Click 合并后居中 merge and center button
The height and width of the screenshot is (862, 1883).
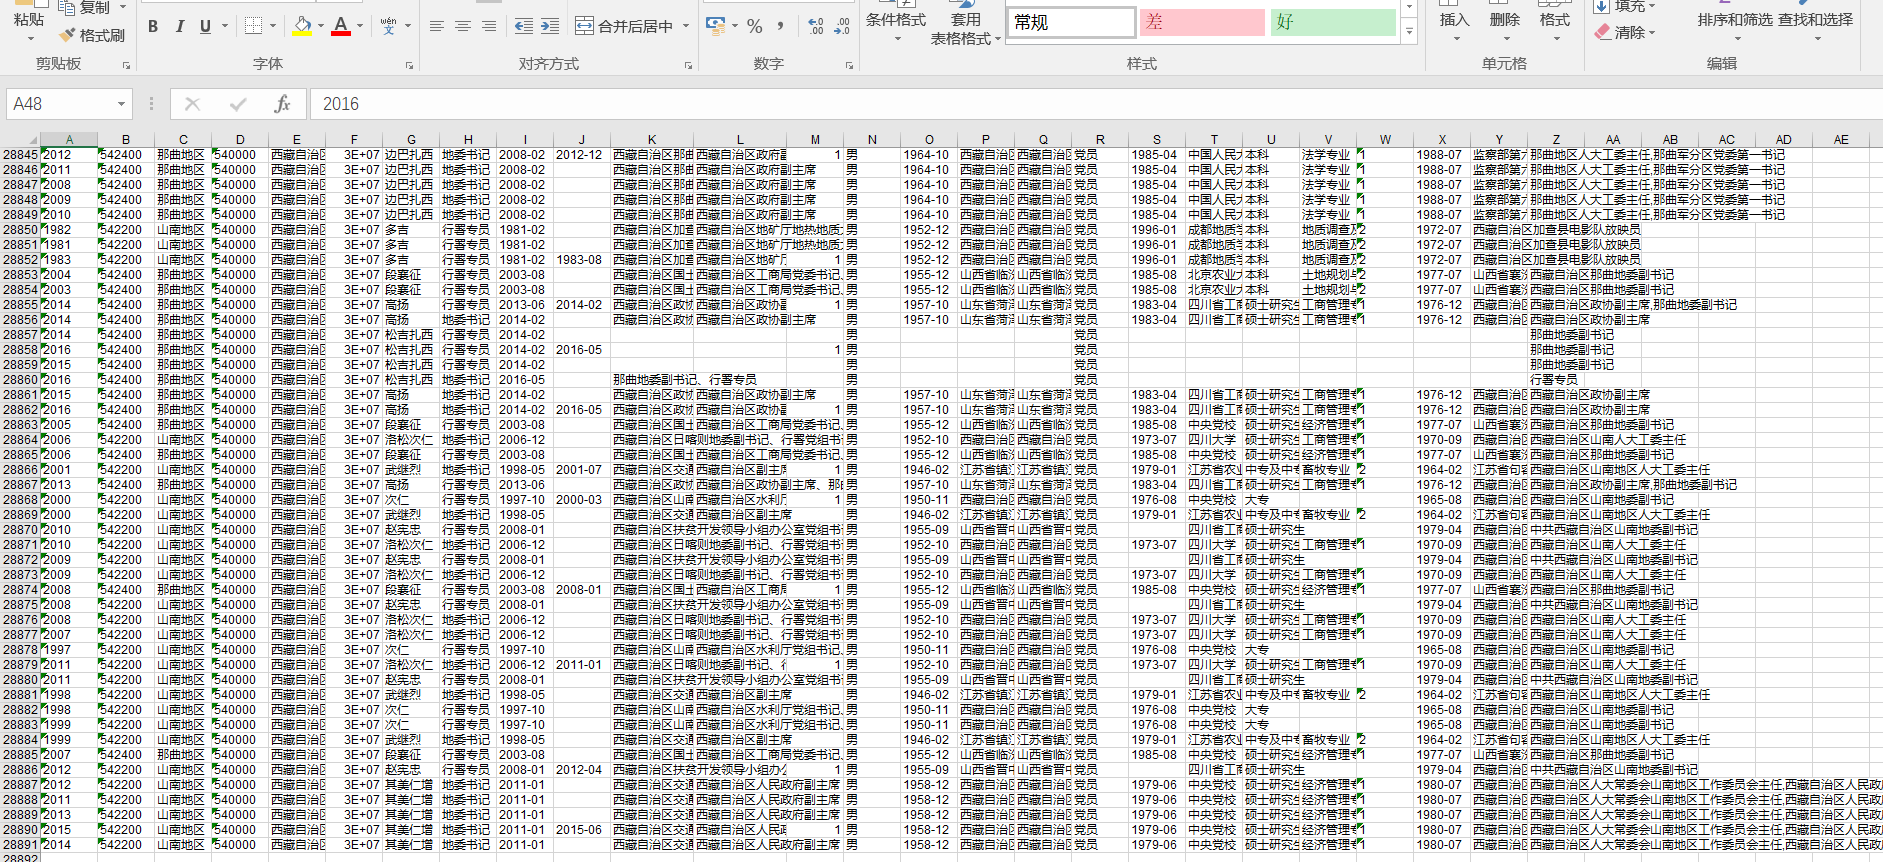pos(624,26)
